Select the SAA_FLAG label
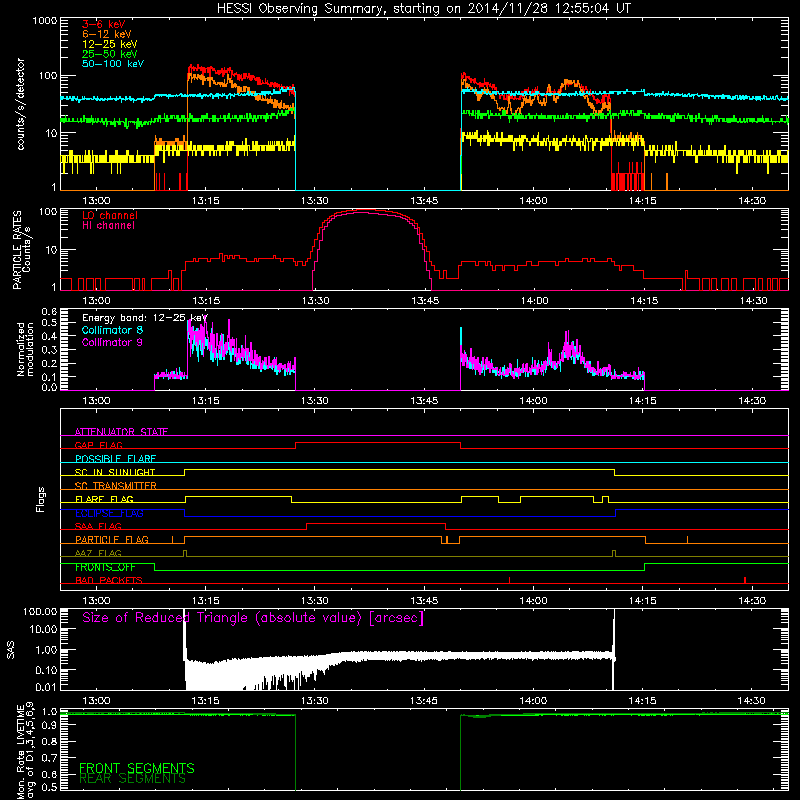 point(98,526)
